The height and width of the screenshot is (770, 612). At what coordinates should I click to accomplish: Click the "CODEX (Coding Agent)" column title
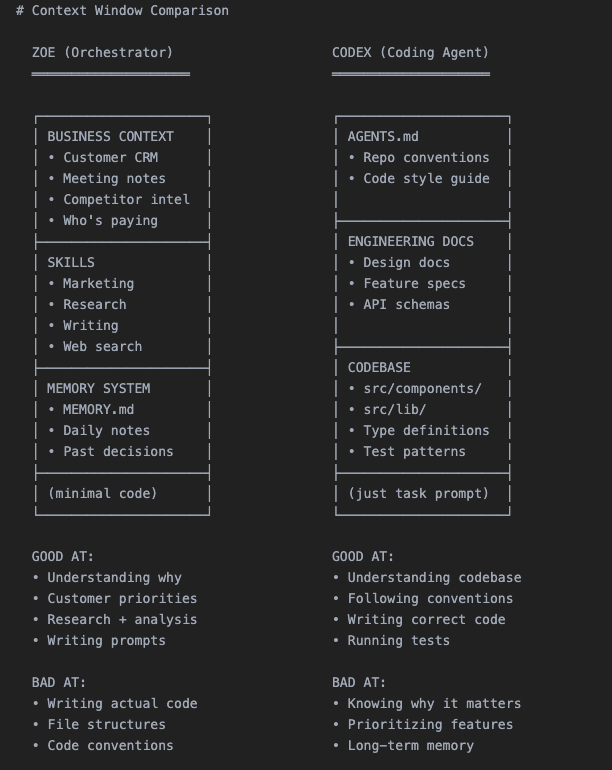tap(410, 52)
